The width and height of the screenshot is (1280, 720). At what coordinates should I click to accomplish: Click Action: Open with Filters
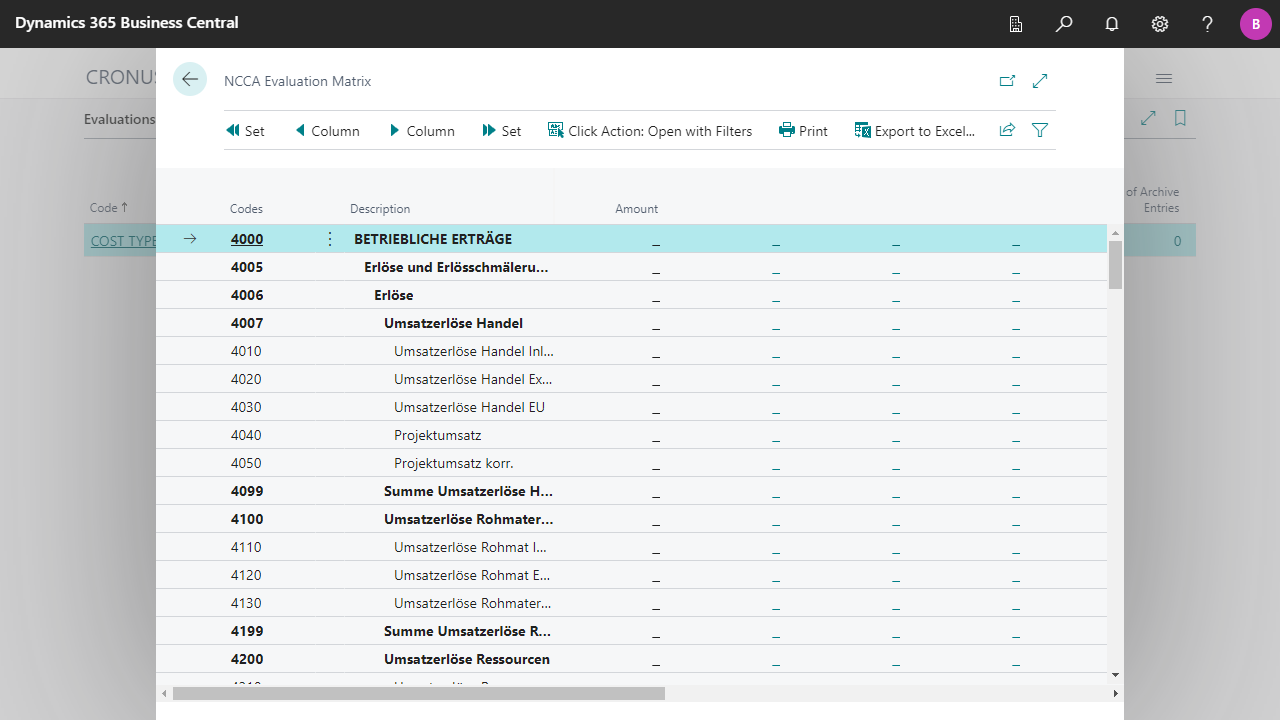pos(650,131)
